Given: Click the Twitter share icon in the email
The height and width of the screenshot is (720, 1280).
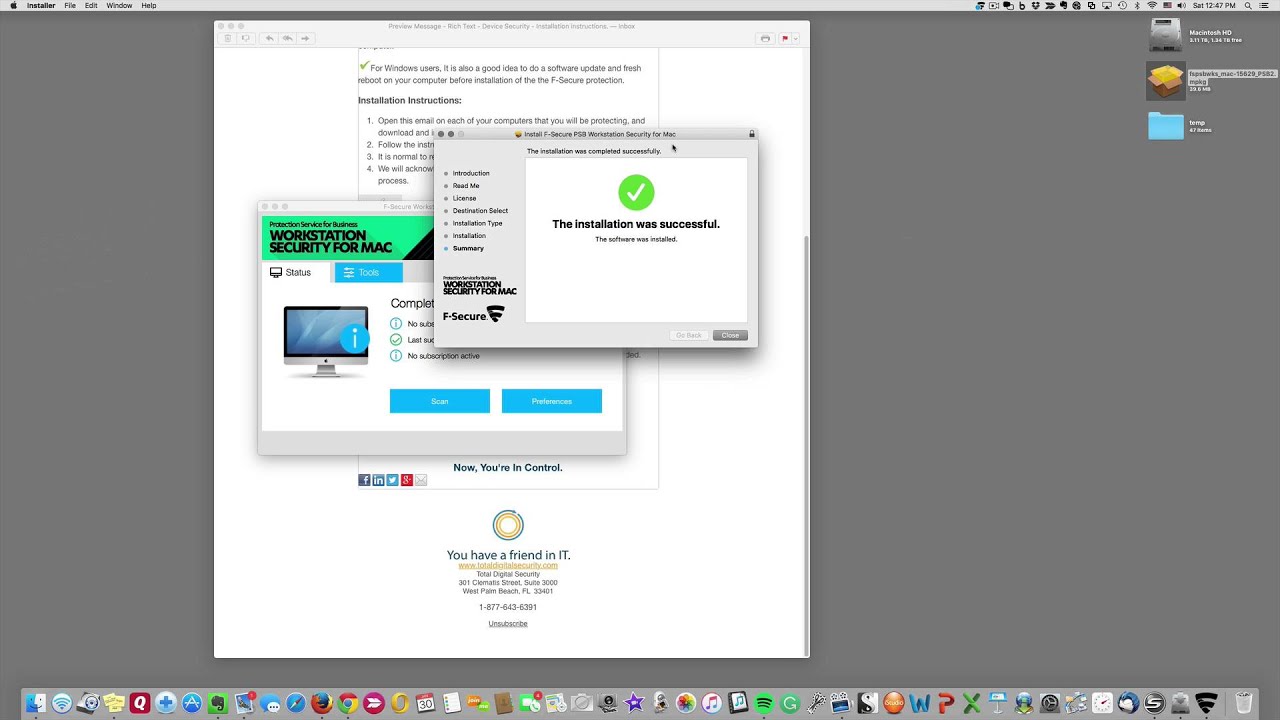Looking at the screenshot, I should [392, 480].
